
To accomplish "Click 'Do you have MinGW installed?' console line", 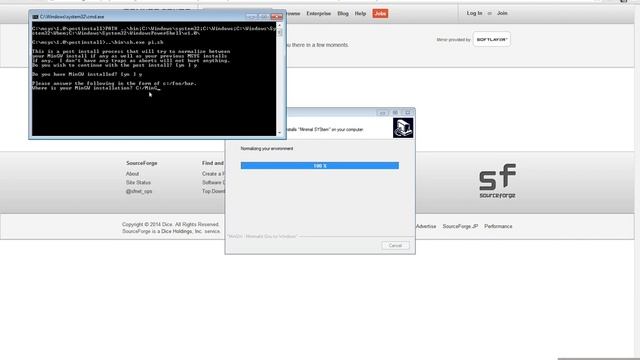I will tap(87, 74).
